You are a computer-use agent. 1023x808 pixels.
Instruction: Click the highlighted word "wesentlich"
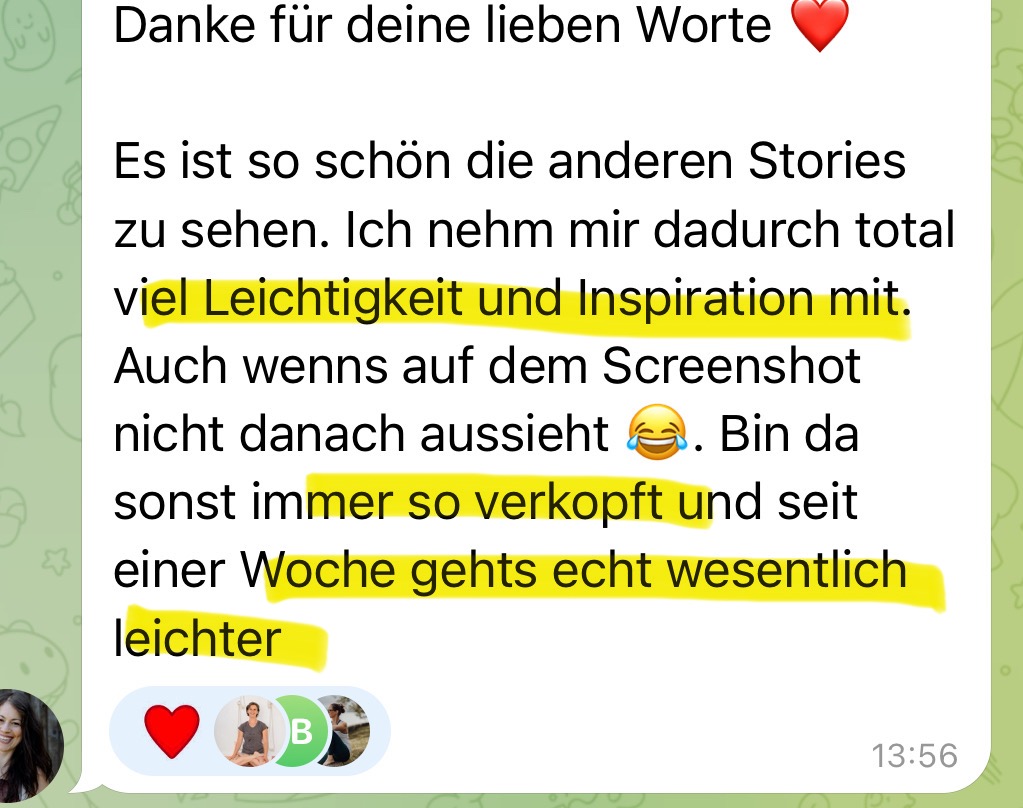786,570
